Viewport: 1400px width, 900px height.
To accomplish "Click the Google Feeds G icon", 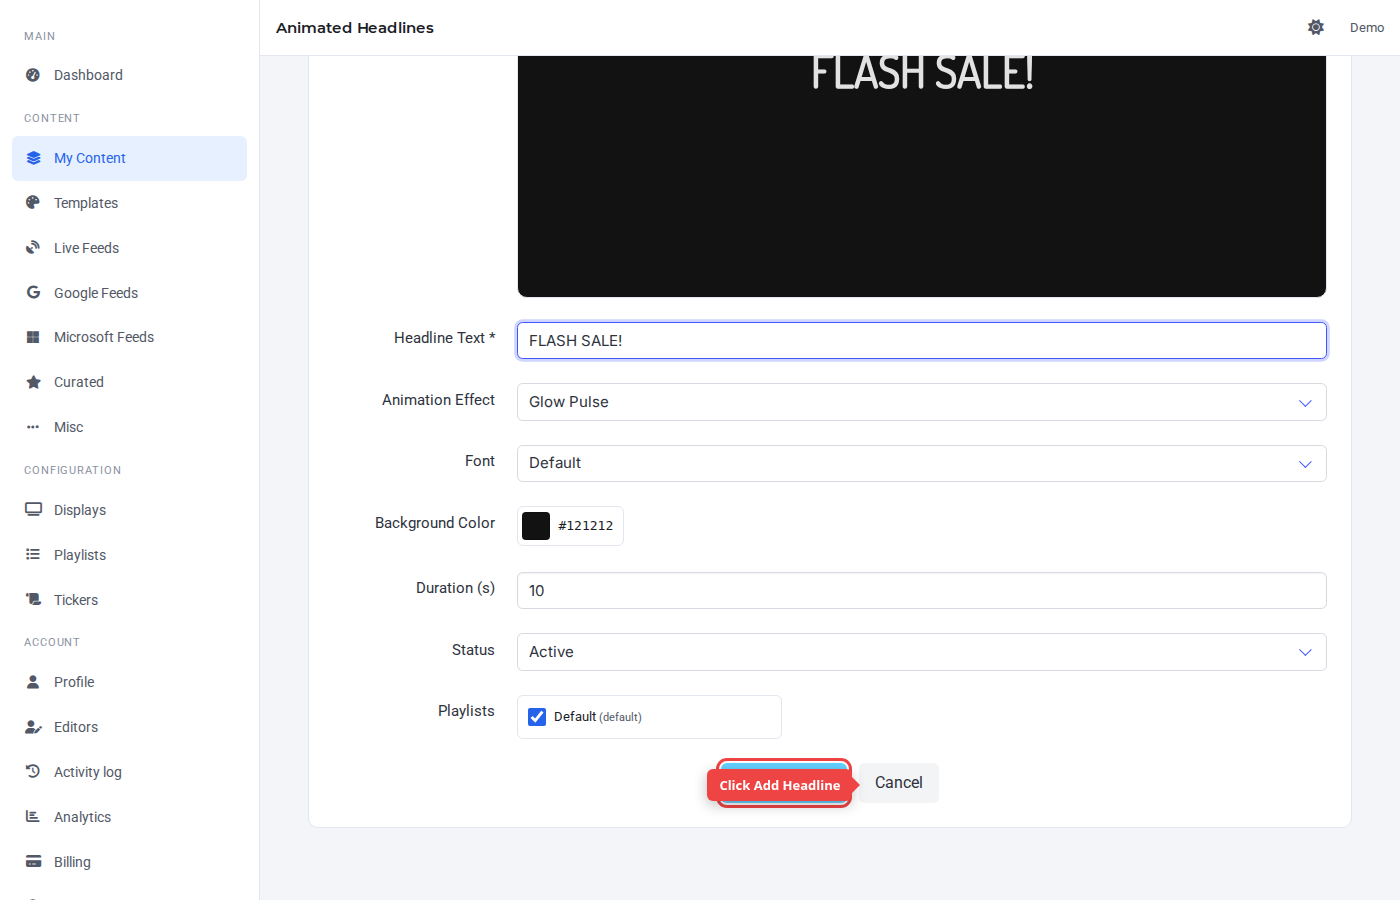I will pyautogui.click(x=33, y=292).
